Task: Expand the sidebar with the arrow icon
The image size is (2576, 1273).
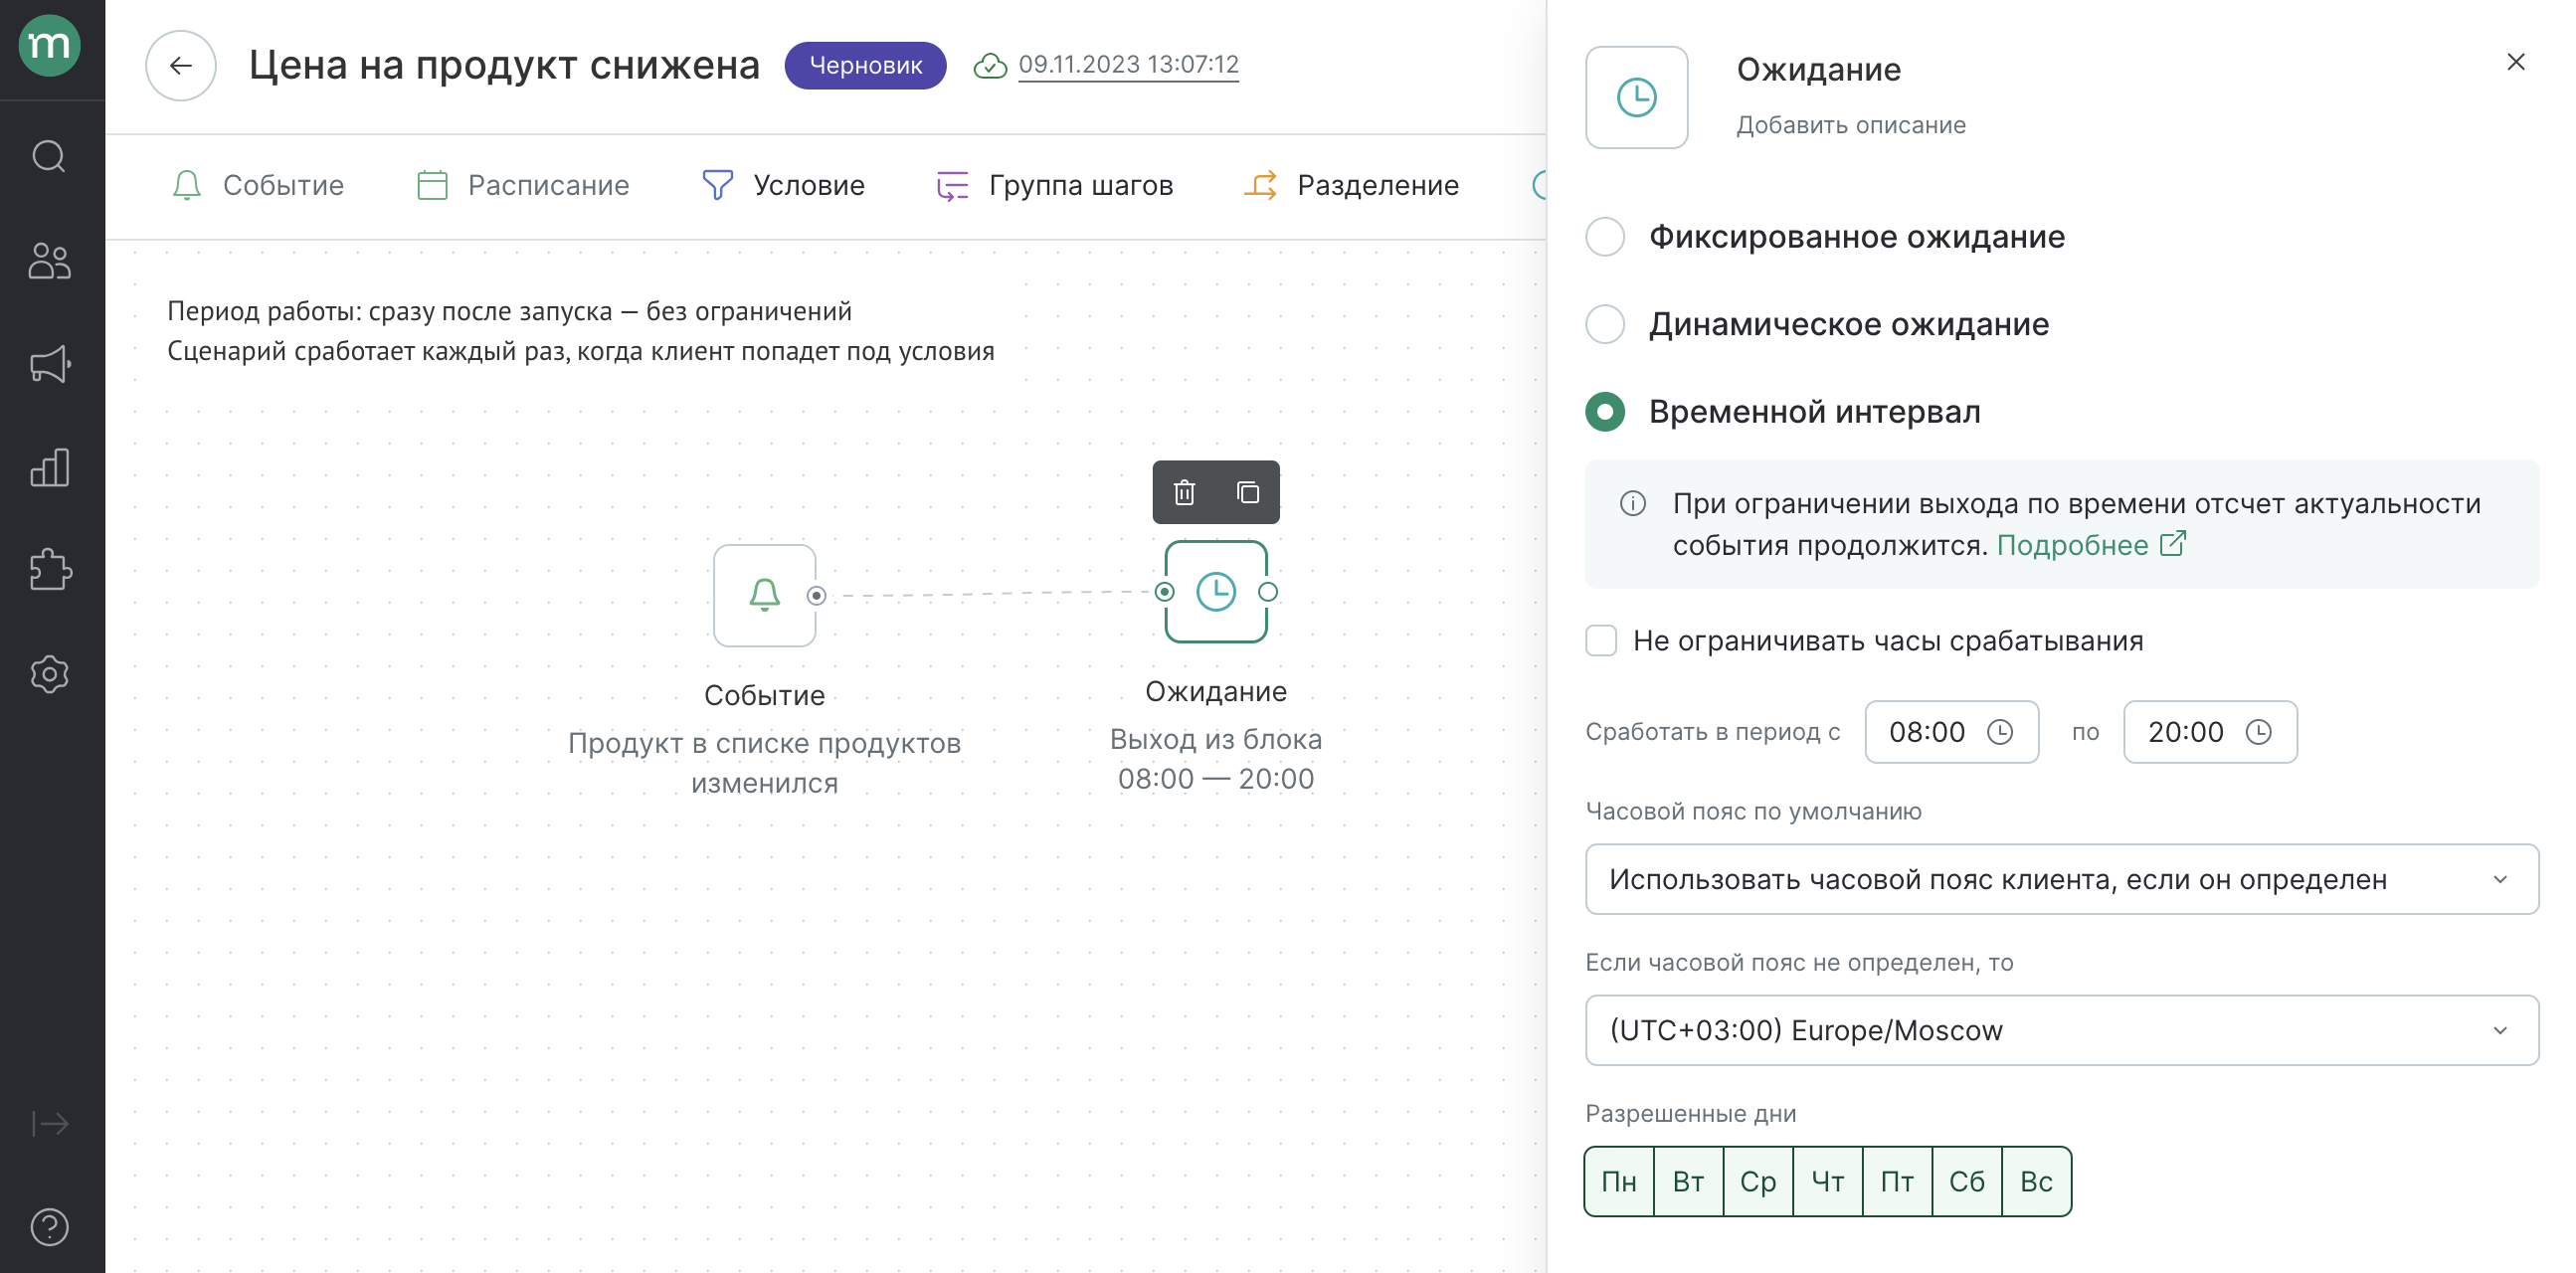Action: (49, 1124)
